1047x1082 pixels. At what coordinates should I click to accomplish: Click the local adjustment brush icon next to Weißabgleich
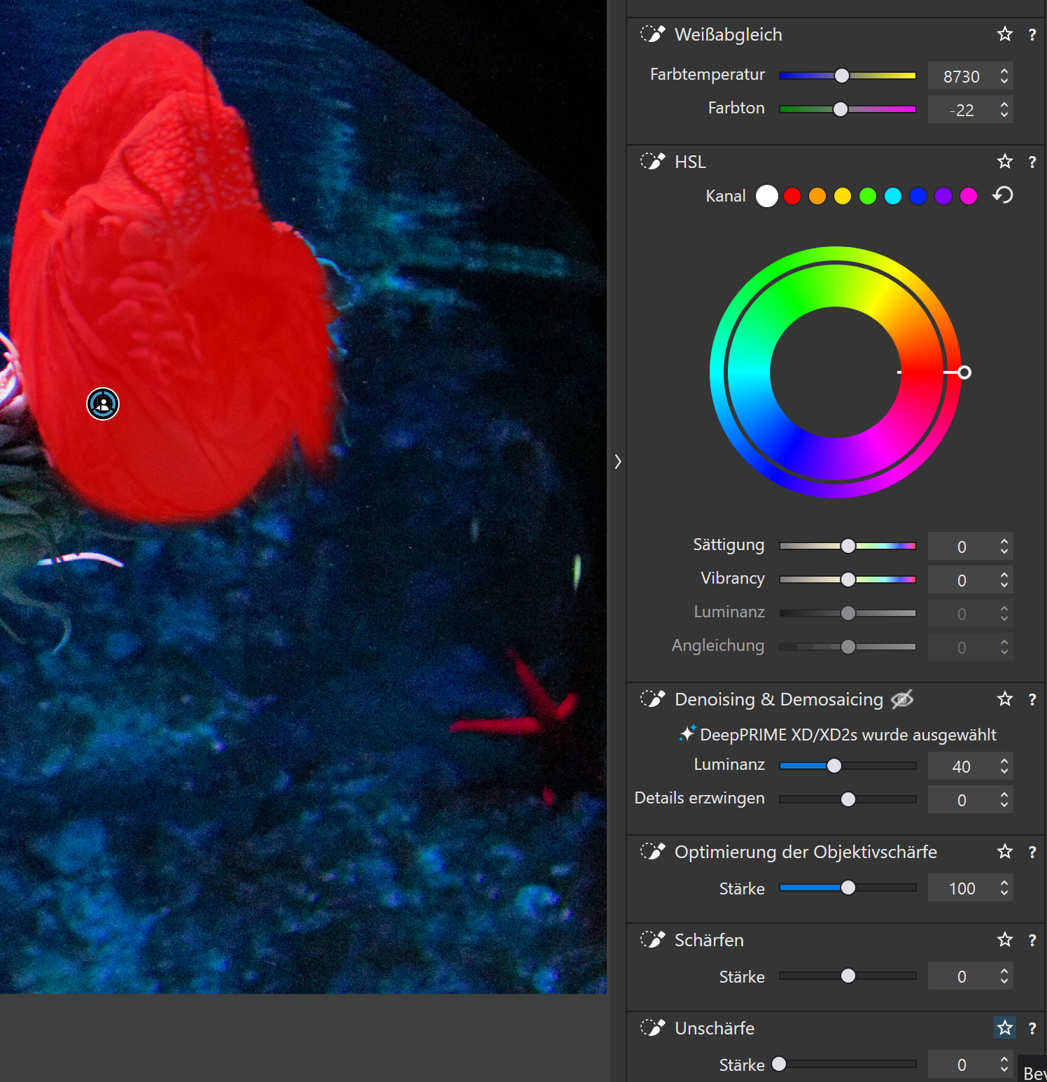pos(652,35)
